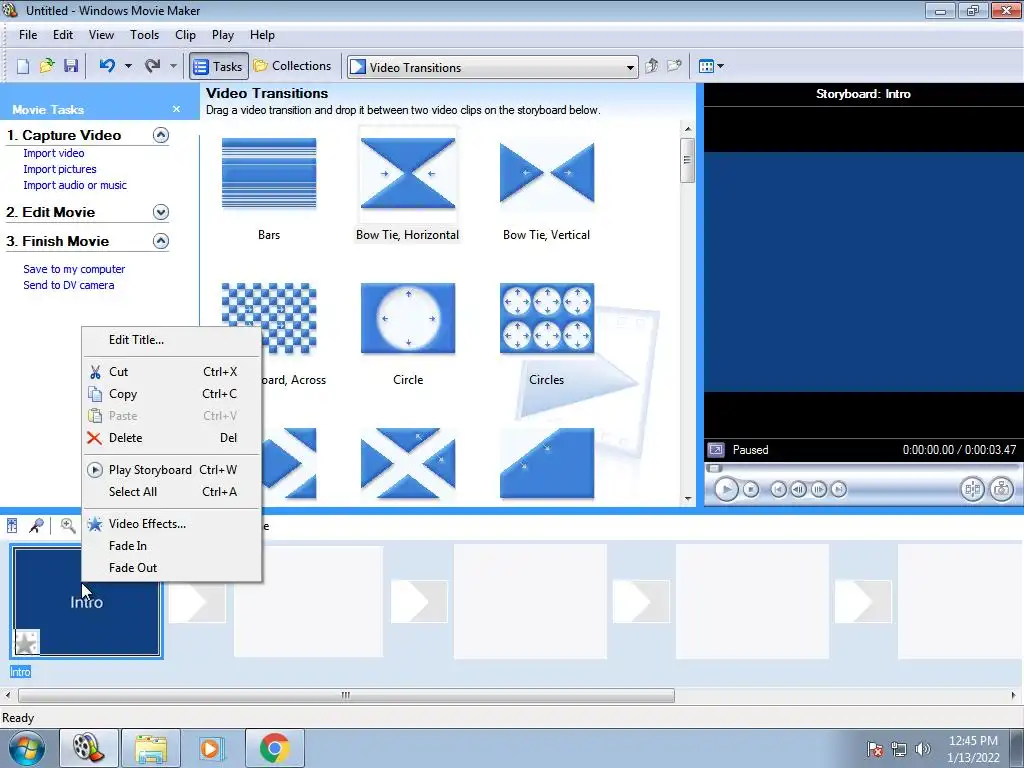
Task: Click the Play button in preview monitor
Action: pyautogui.click(x=726, y=489)
